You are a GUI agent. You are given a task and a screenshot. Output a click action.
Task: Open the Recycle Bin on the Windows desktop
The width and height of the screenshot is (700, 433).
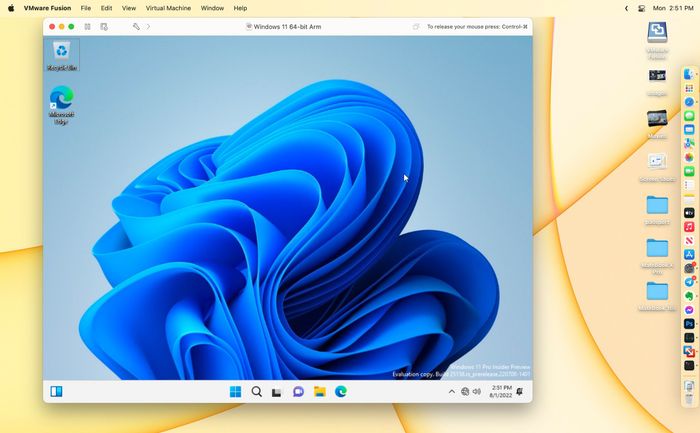(62, 55)
